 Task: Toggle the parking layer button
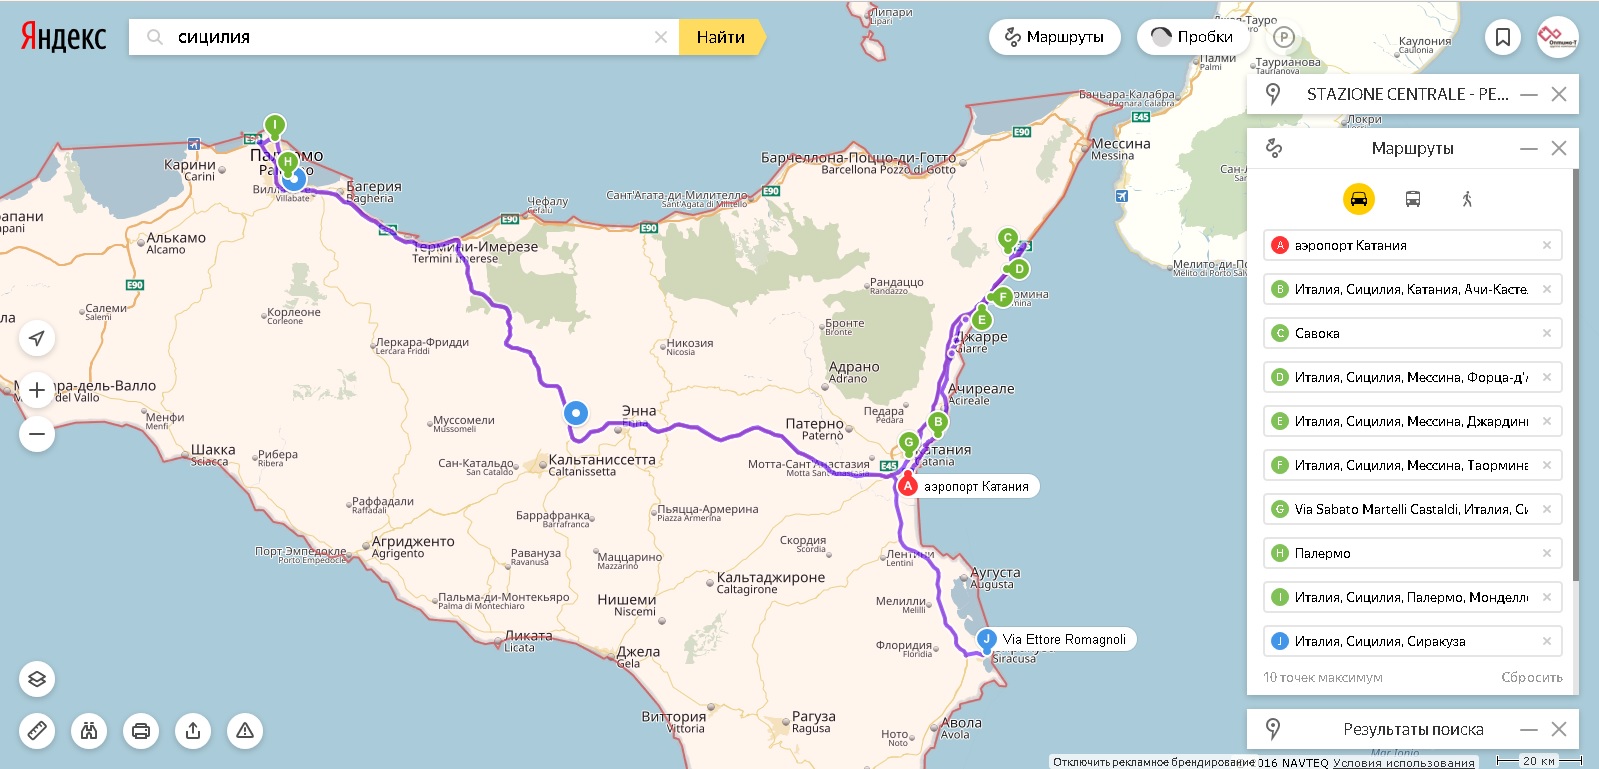pyautogui.click(x=1284, y=37)
